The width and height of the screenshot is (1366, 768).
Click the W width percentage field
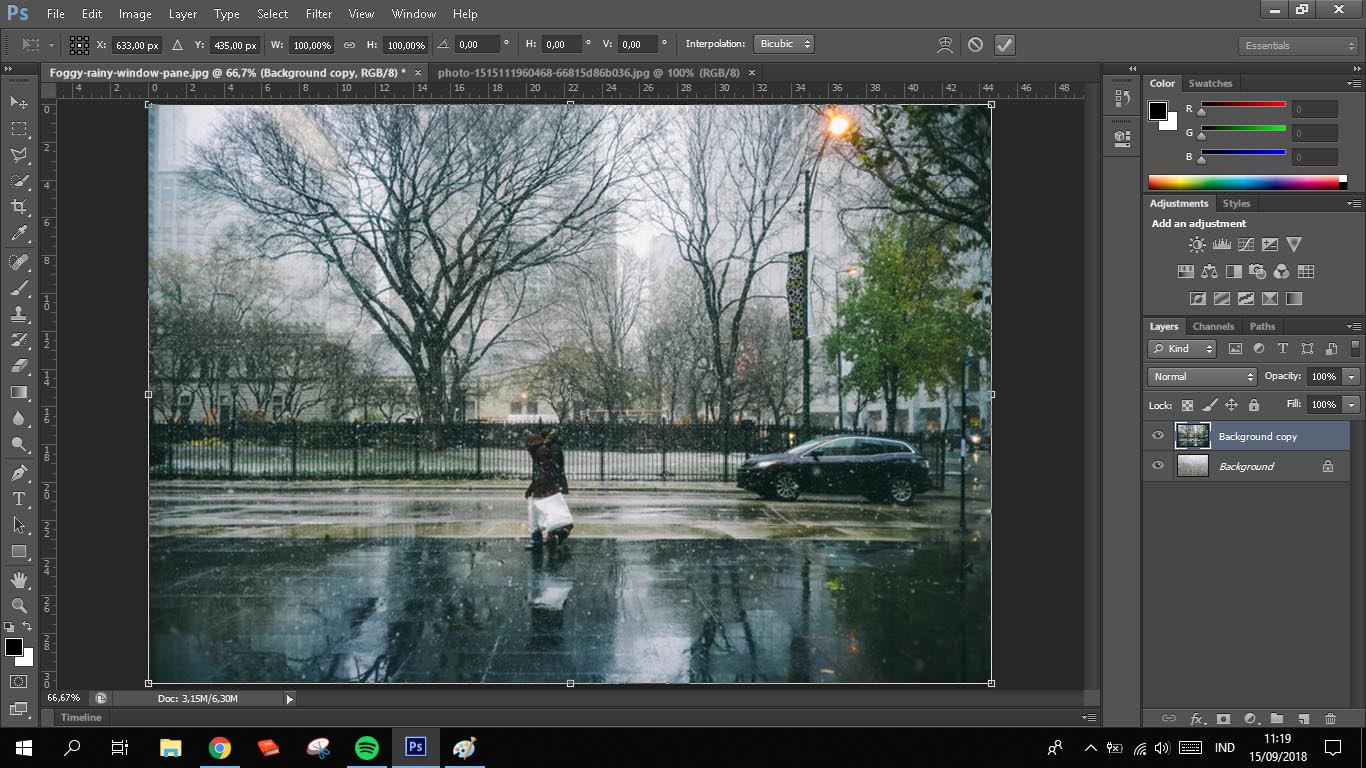312,45
